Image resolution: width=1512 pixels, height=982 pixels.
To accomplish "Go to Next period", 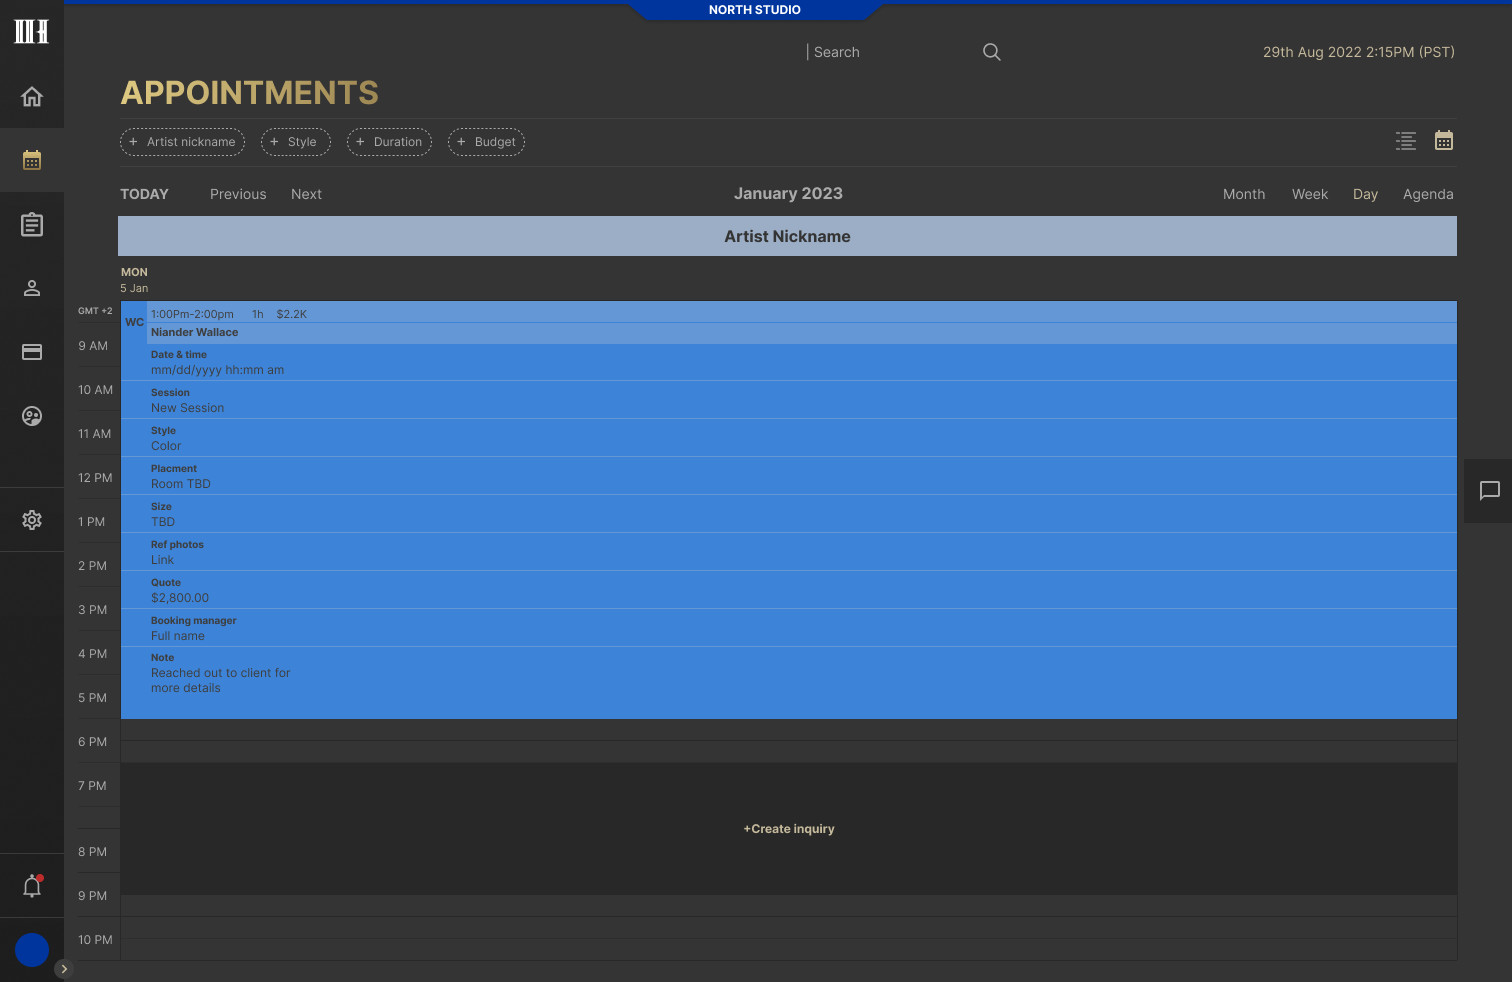I will pos(306,194).
